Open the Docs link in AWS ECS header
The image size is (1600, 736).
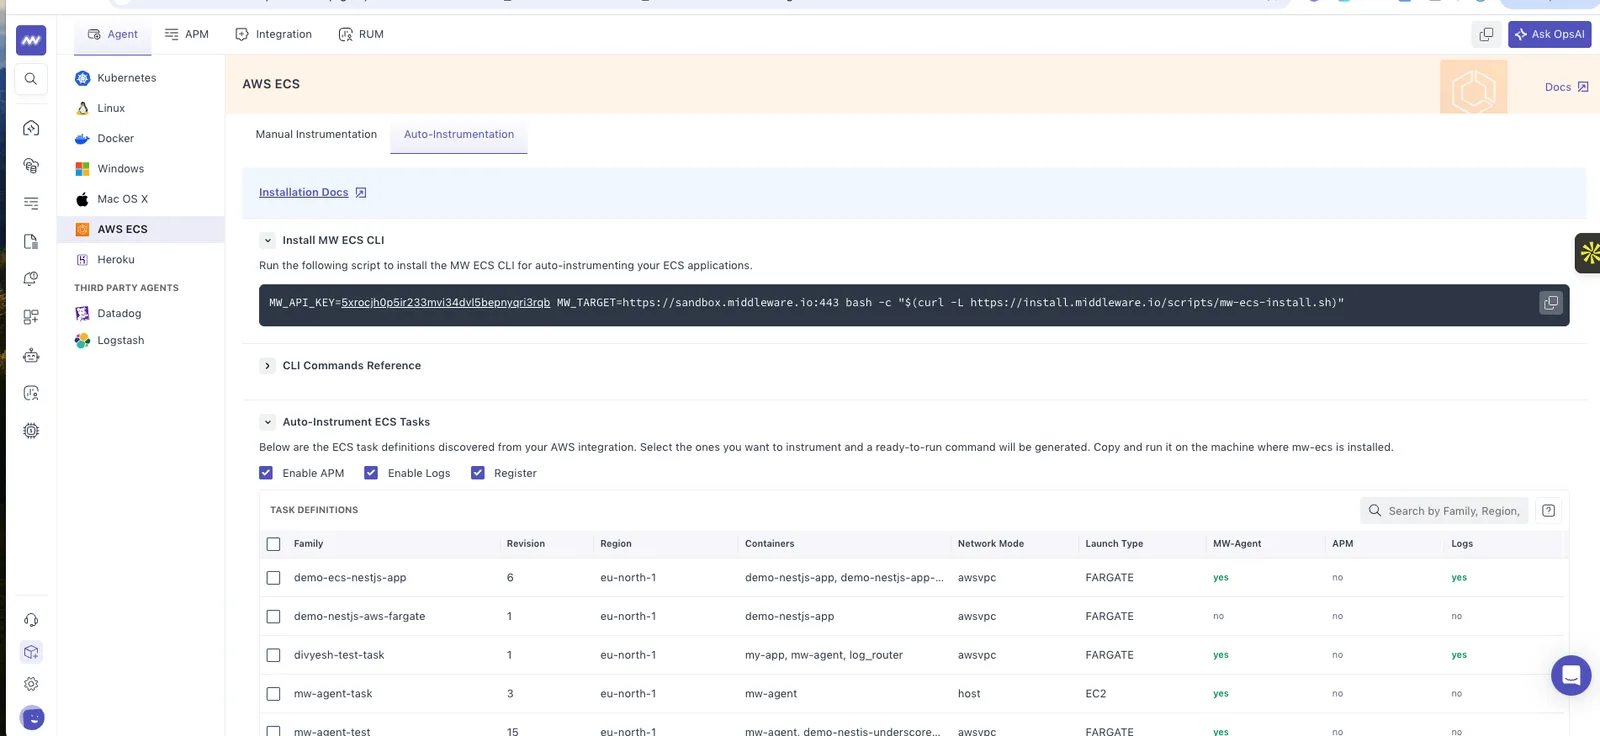pyautogui.click(x=1566, y=87)
